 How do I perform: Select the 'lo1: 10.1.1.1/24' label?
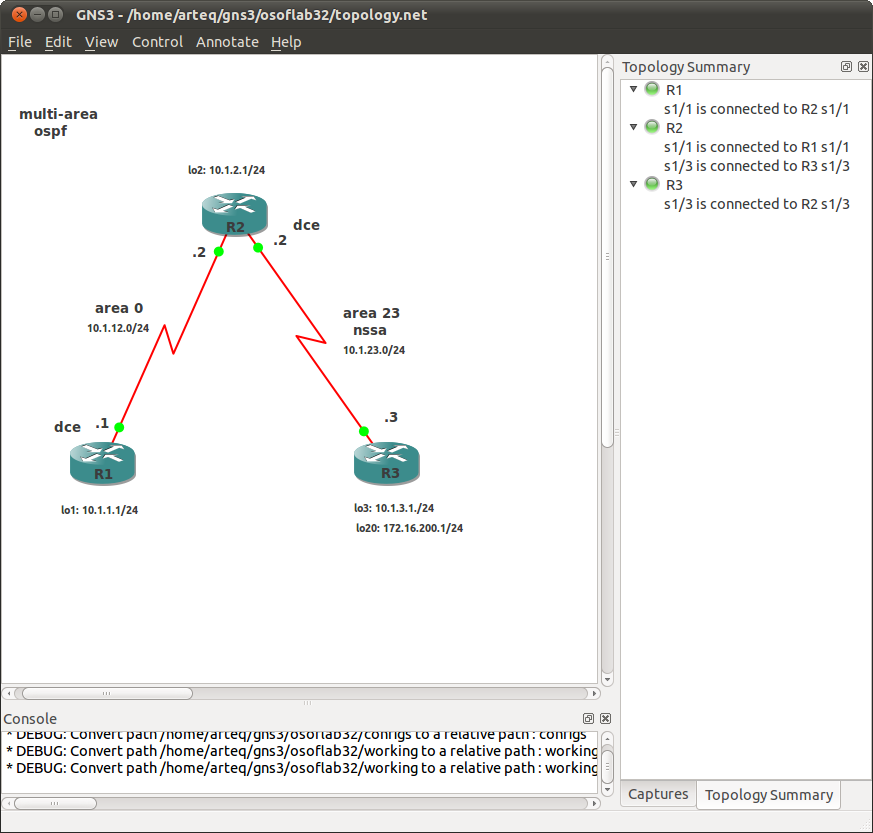coord(99,510)
